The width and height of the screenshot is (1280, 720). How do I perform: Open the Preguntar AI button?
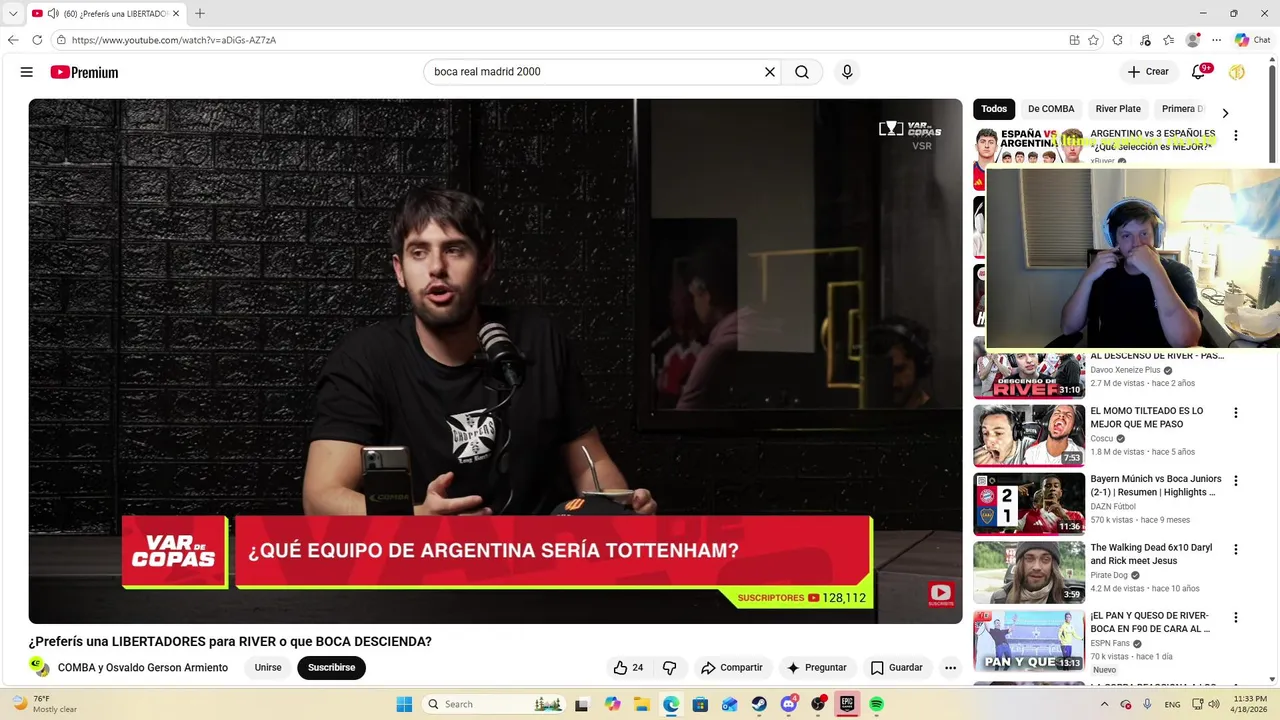point(817,668)
